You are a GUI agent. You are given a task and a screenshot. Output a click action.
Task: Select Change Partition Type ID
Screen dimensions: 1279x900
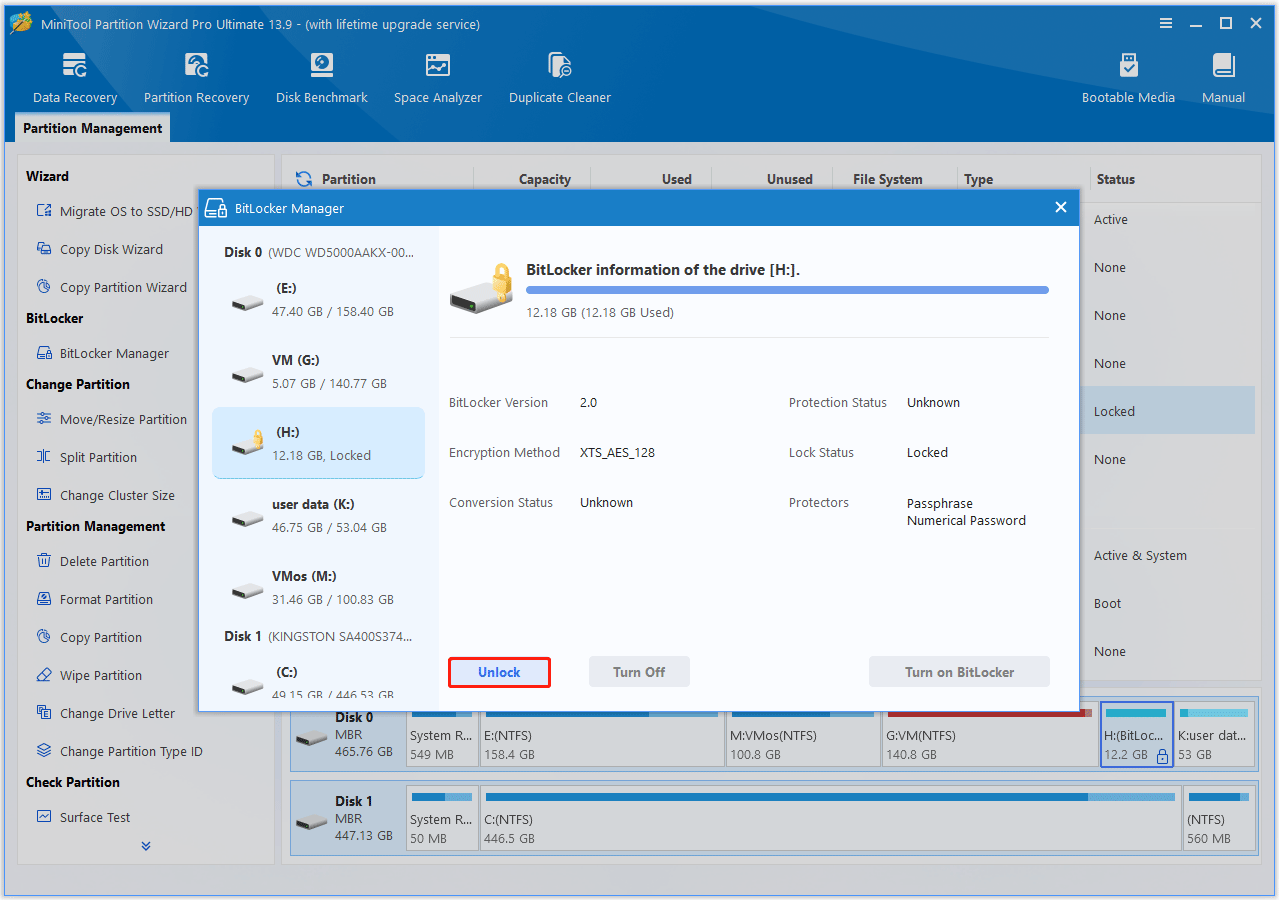119,751
